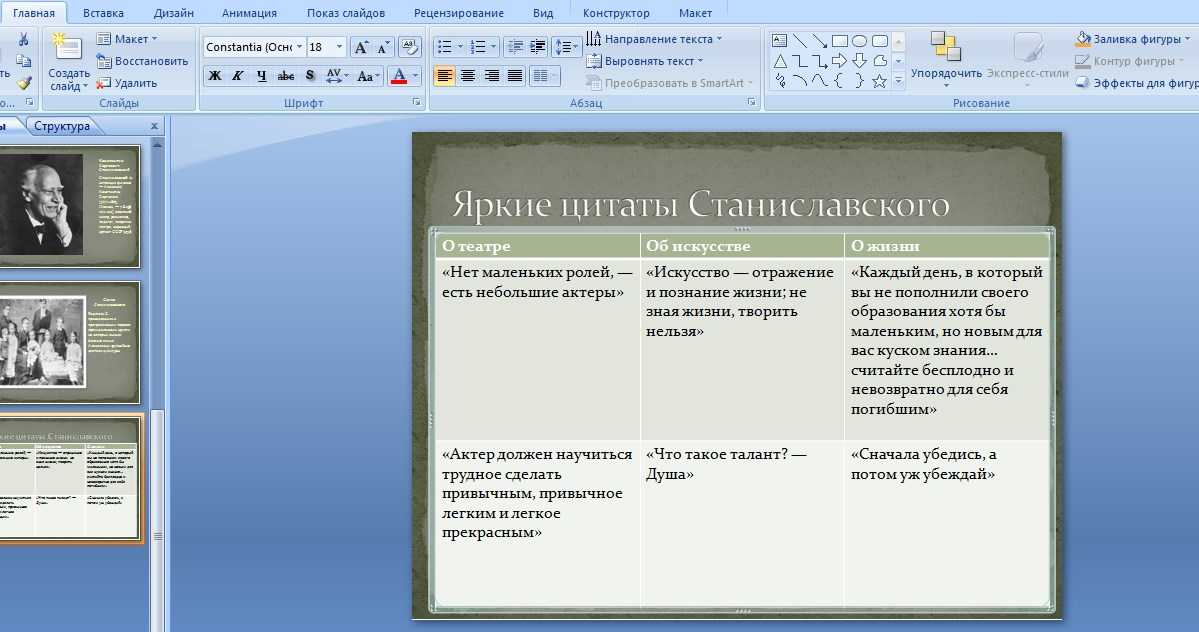The image size is (1199, 632).
Task: Expand the Макет layout dropdown
Action: [x=129, y=39]
